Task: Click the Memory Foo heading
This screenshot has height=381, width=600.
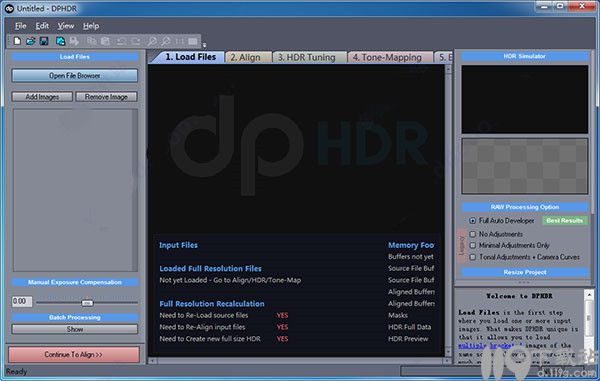Action: [x=411, y=245]
